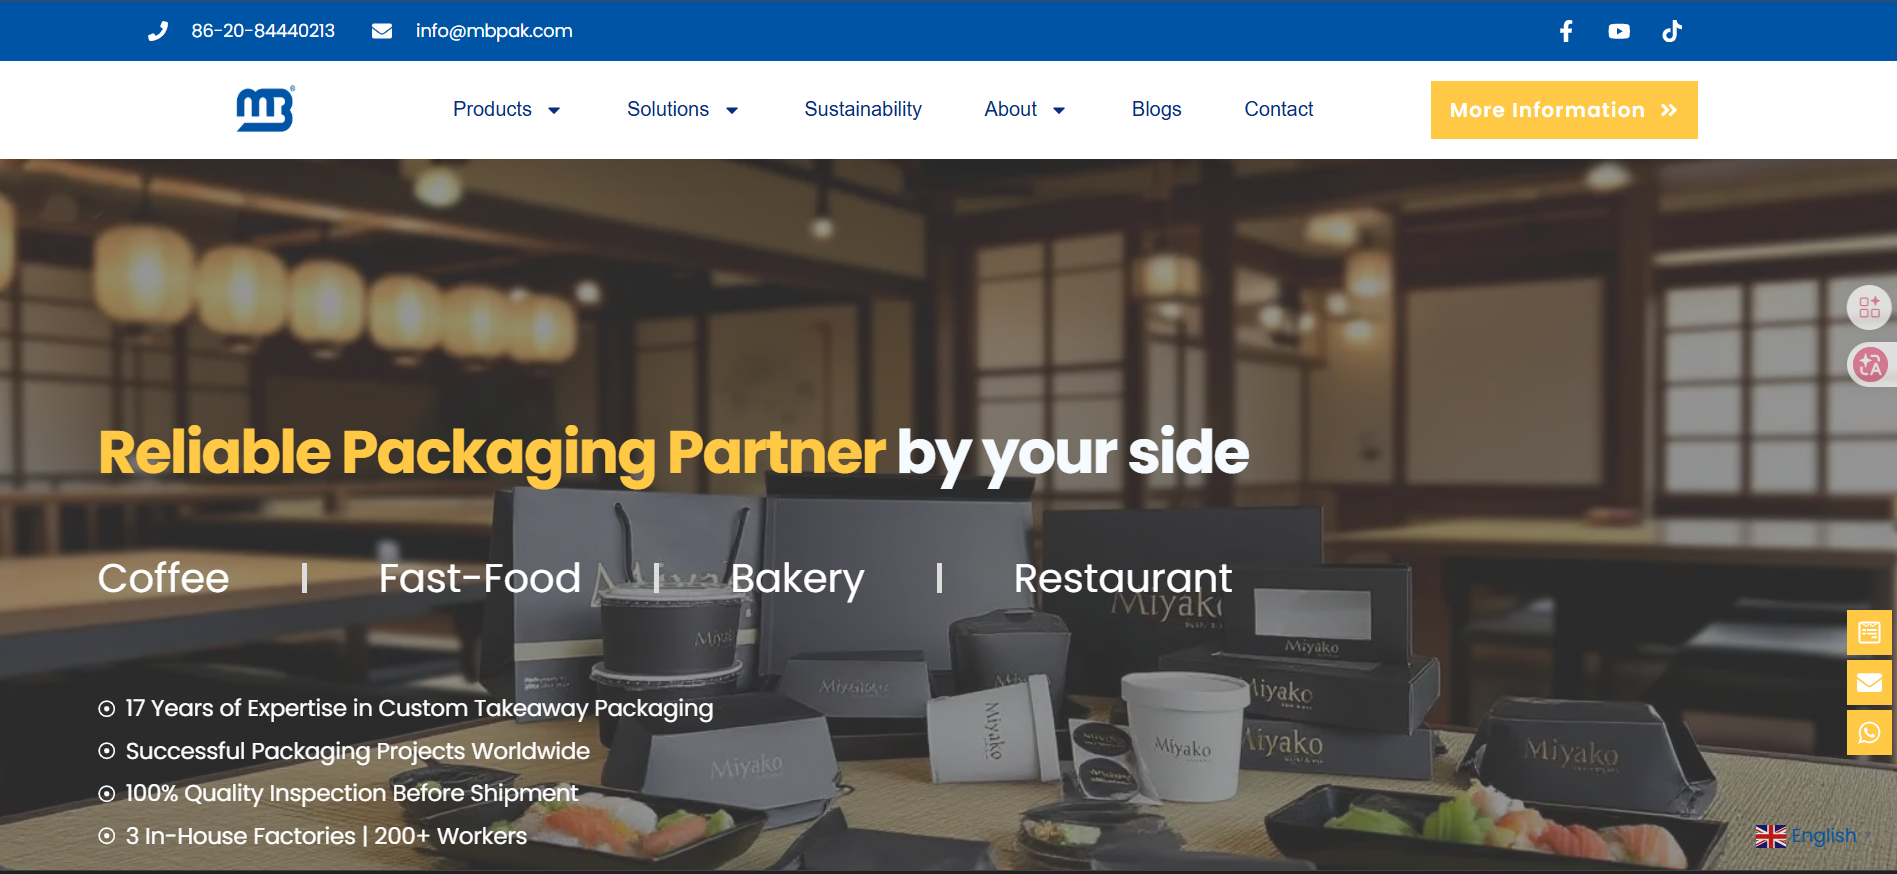Click the round grid apps widget icon

point(1870,307)
